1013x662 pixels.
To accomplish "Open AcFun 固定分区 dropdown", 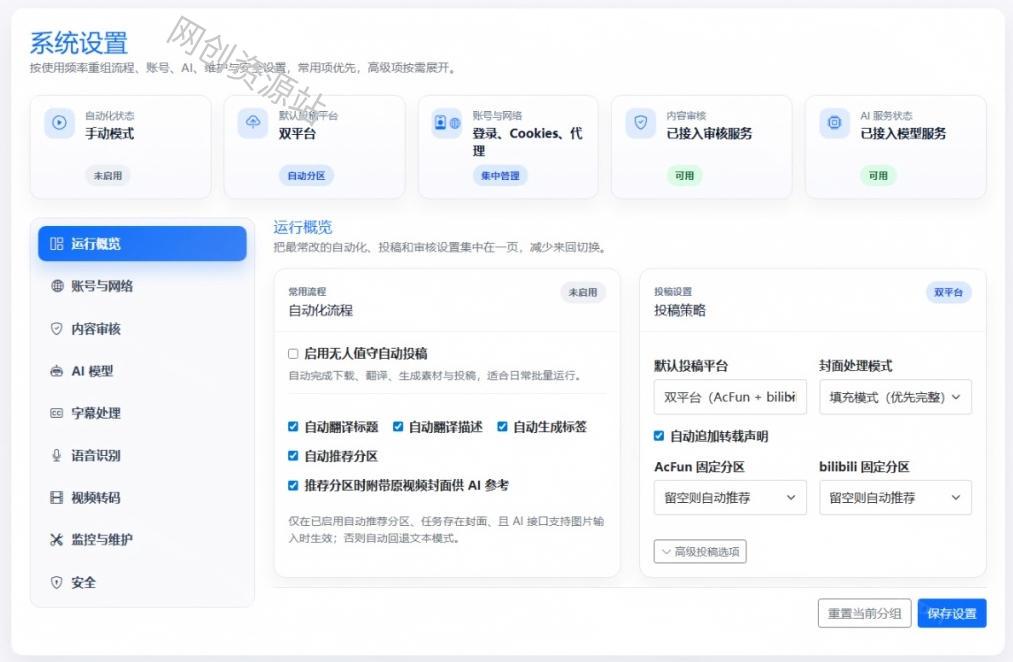I will coord(730,497).
